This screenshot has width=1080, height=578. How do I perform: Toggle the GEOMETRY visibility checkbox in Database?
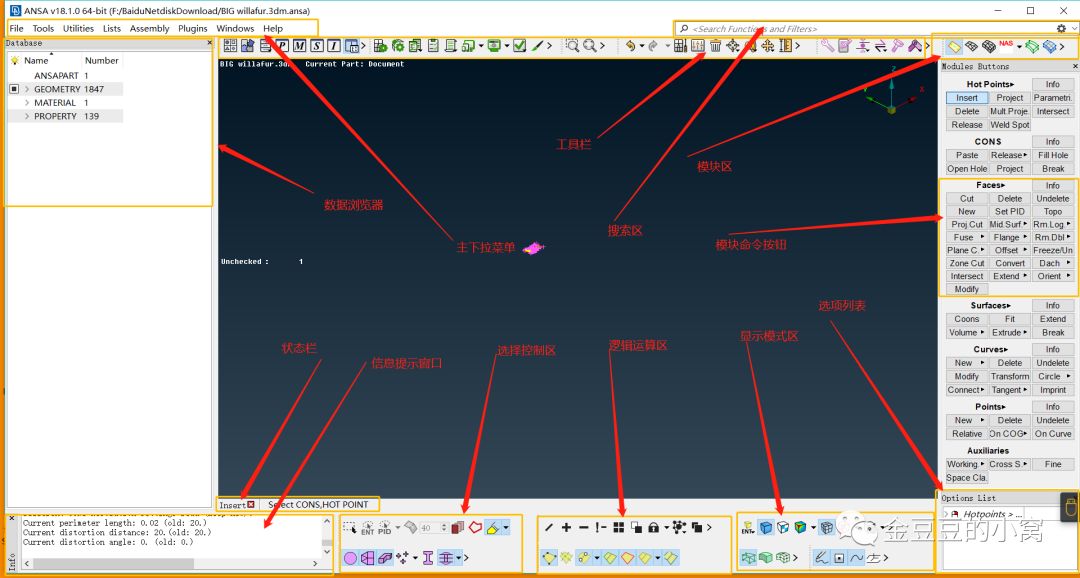(14, 89)
